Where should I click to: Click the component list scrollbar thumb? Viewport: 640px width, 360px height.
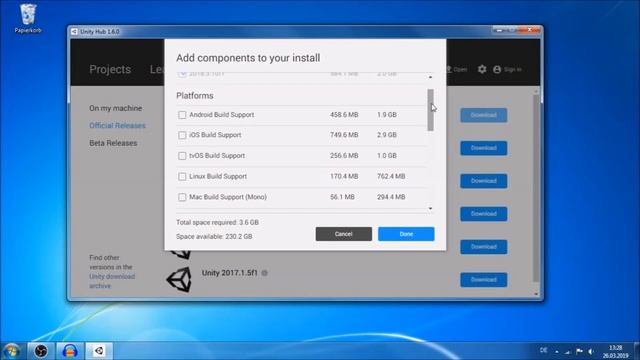(430, 110)
